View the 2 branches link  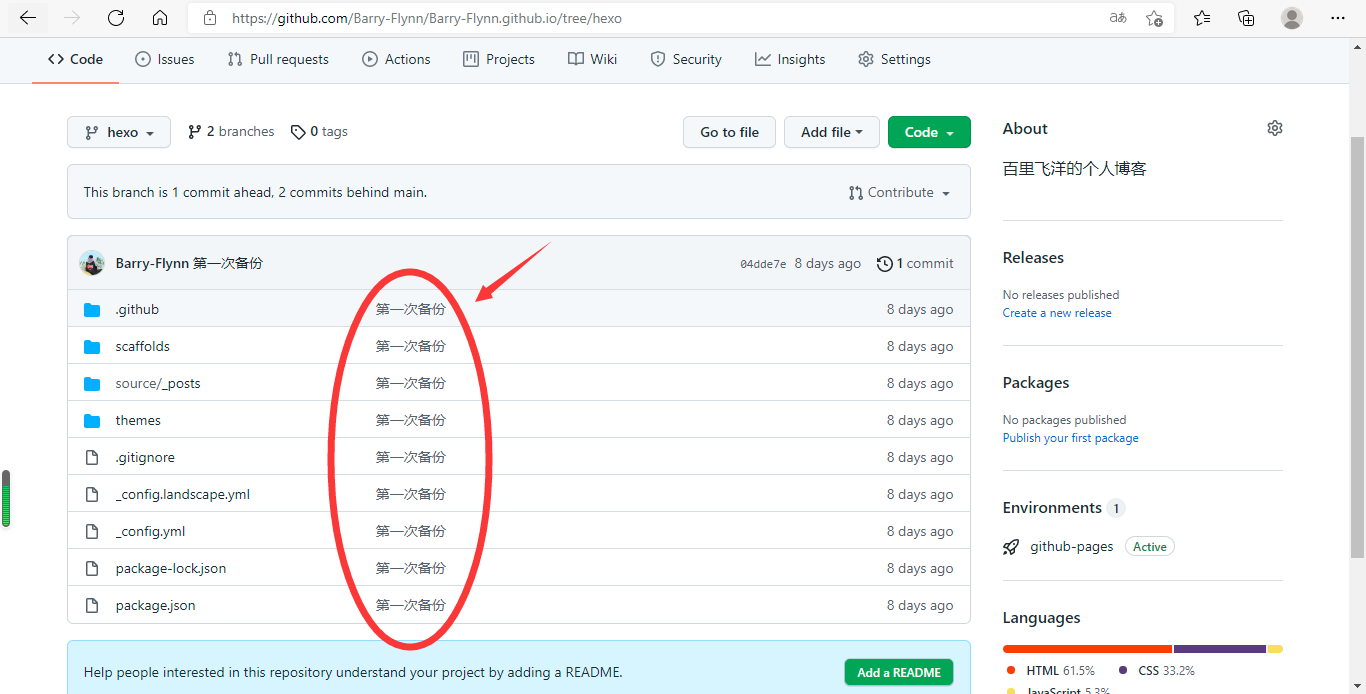pyautogui.click(x=231, y=132)
